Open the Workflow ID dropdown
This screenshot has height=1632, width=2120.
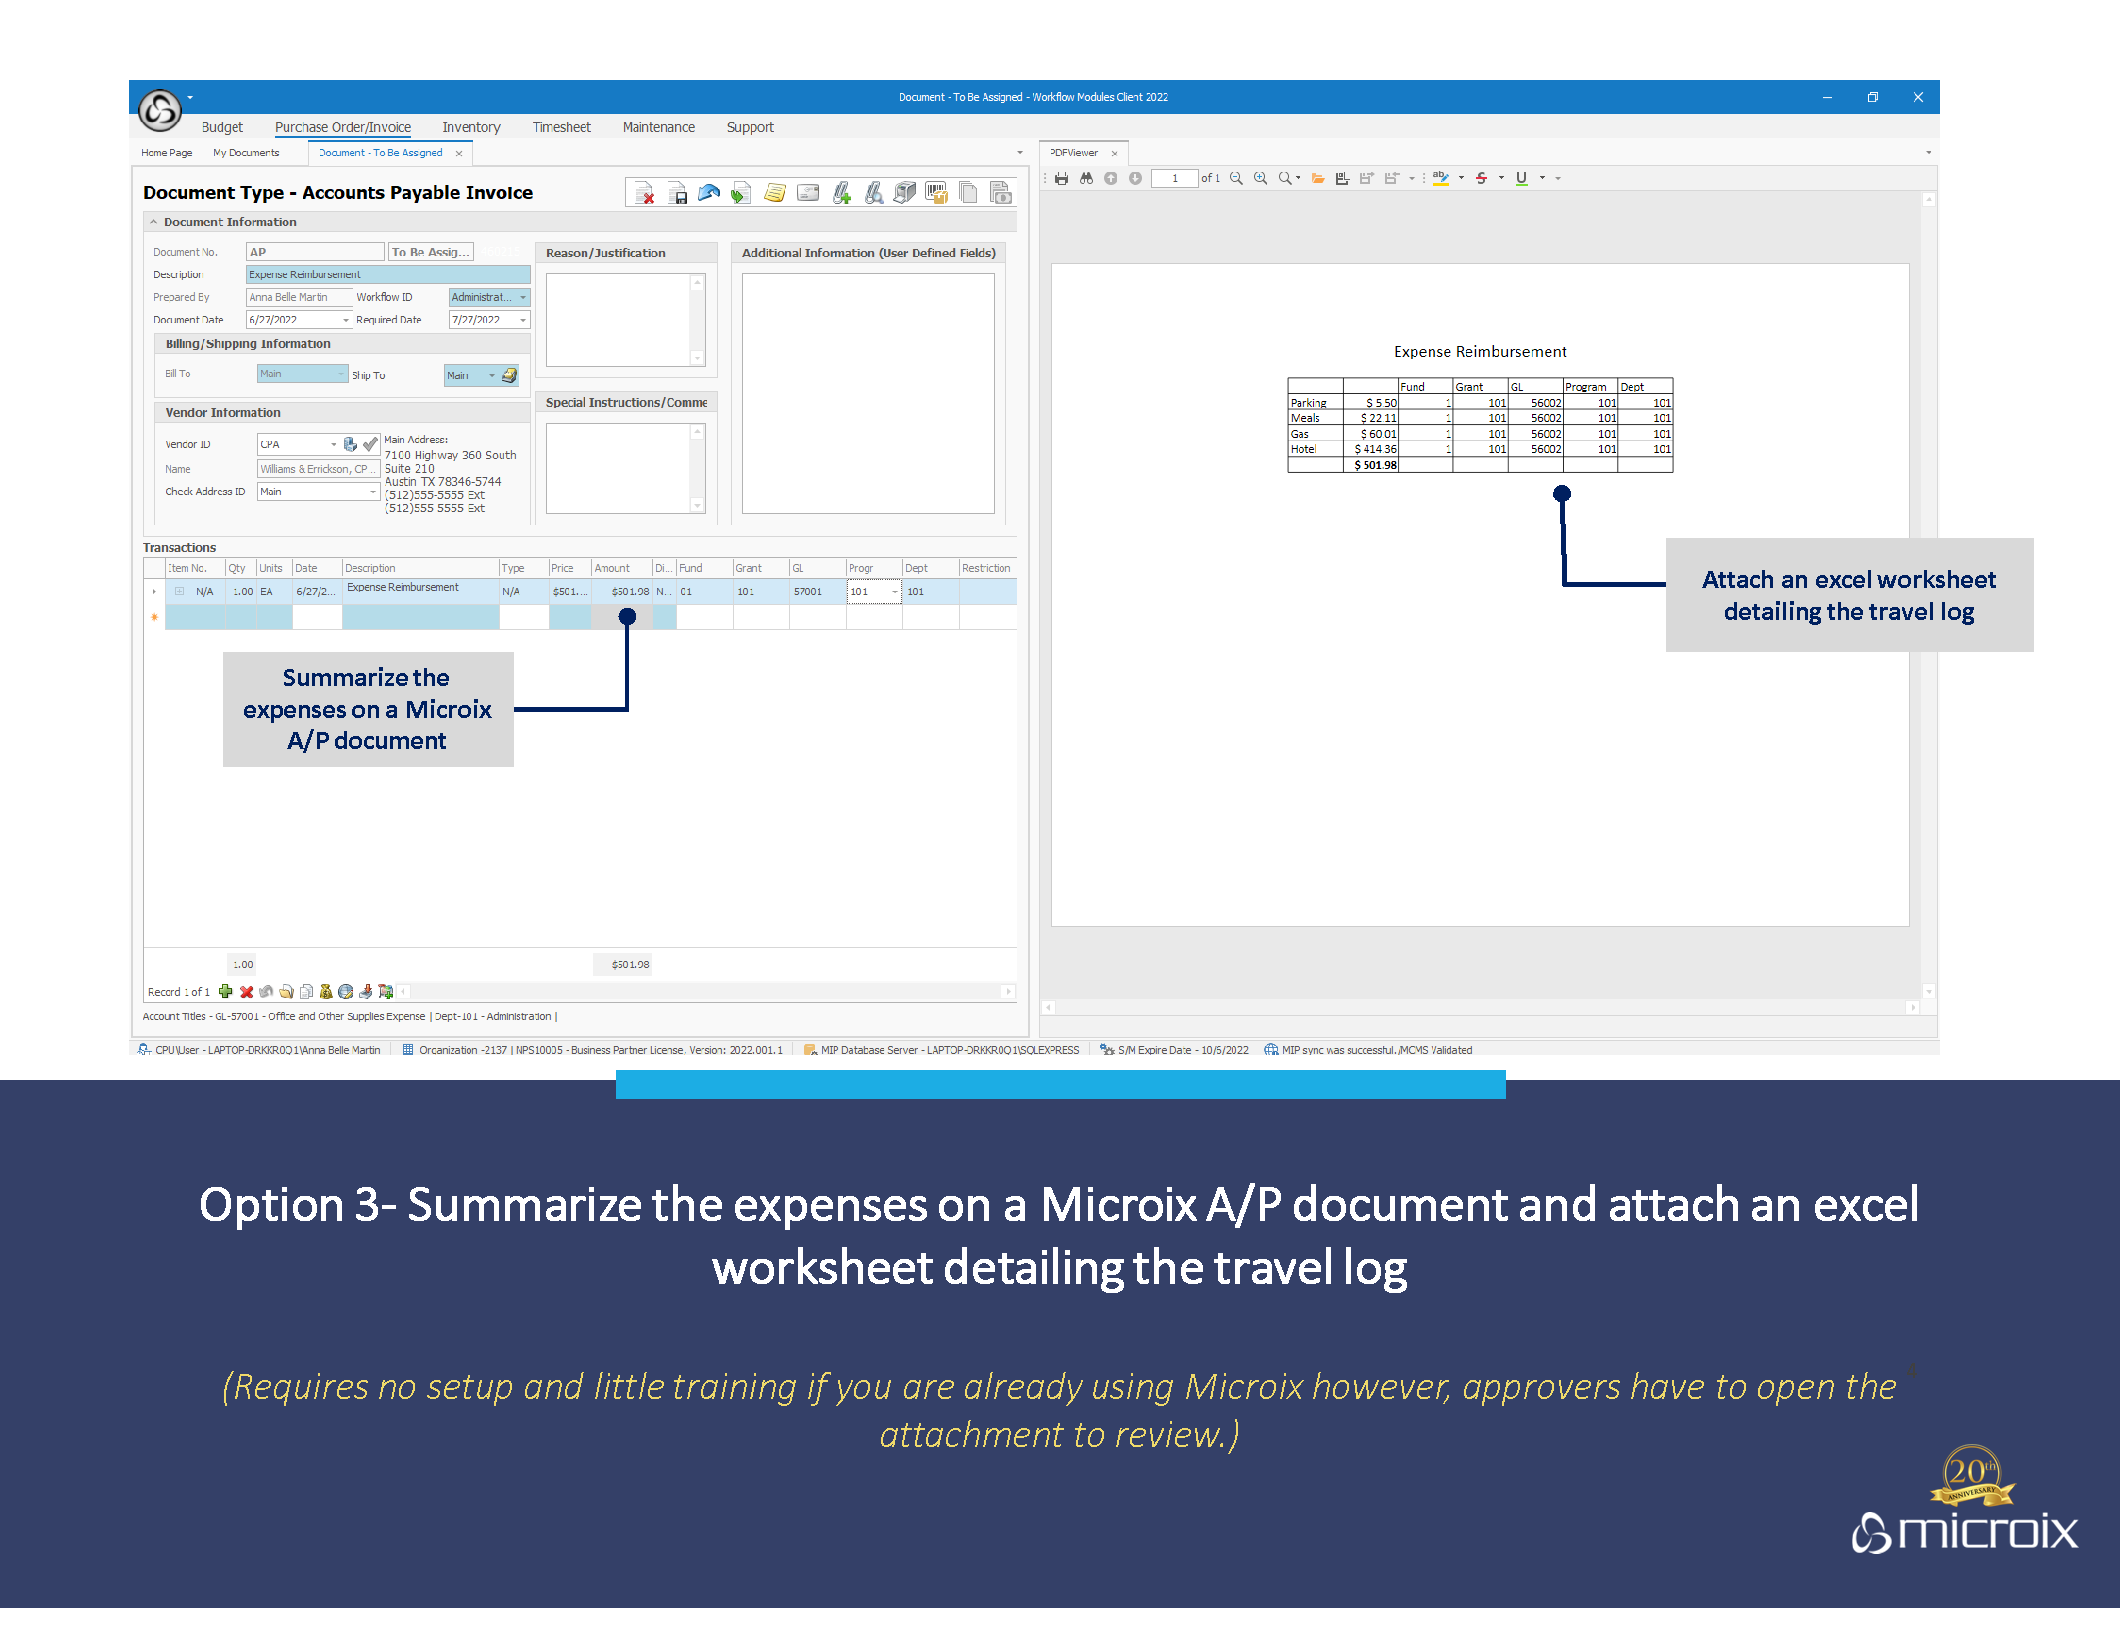click(522, 298)
